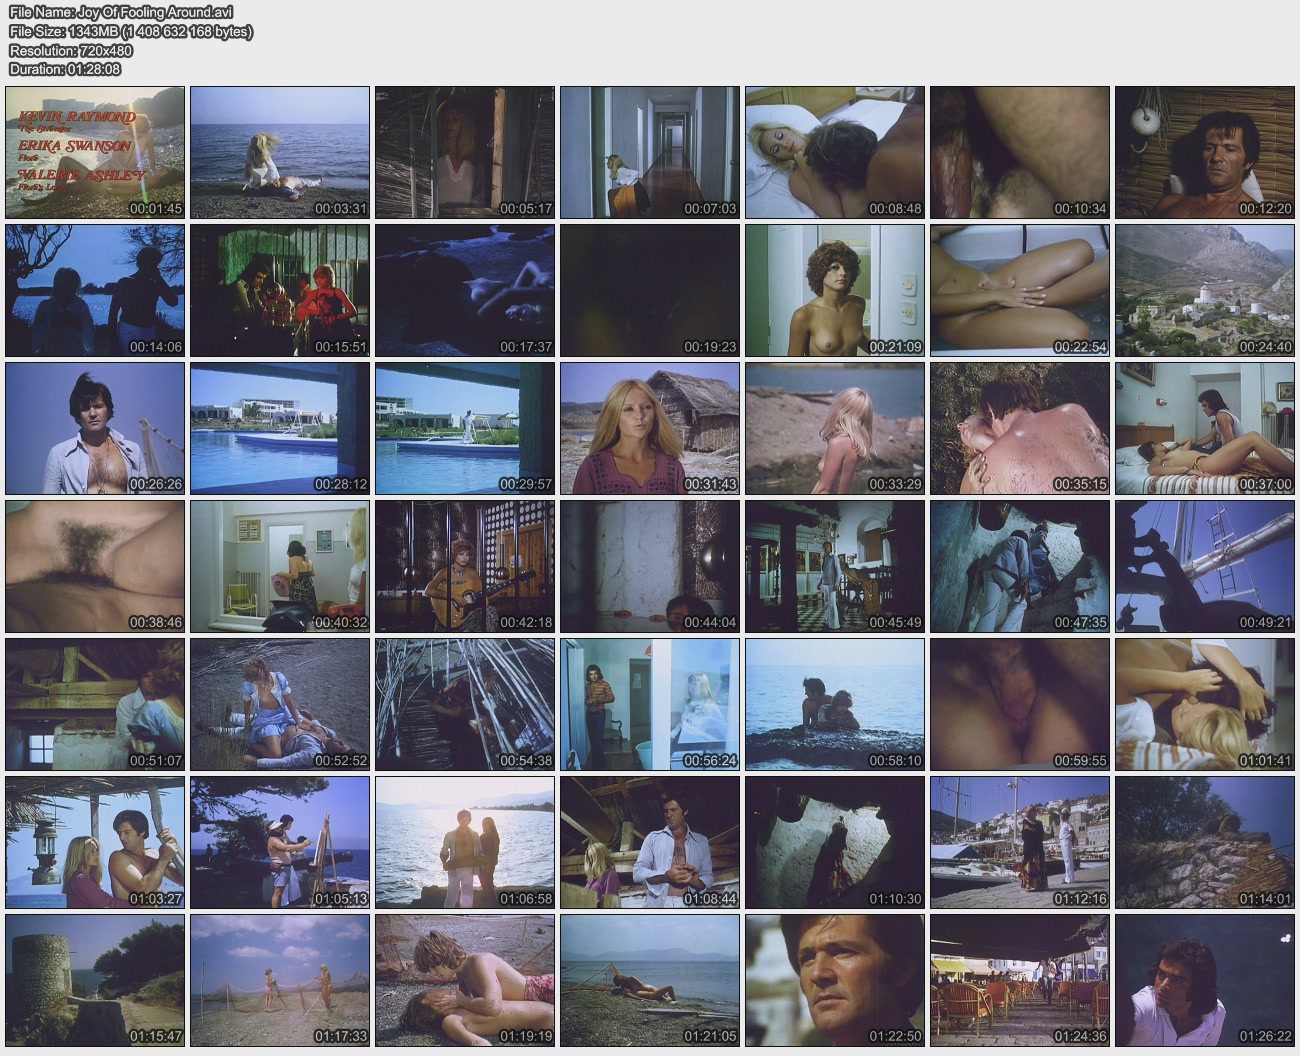Click the title credits thumbnail at 00:01:45

[x=95, y=152]
